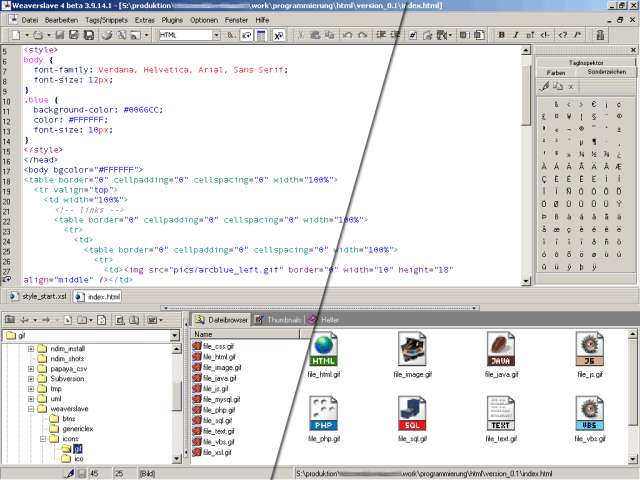Image resolution: width=640 pixels, height=480 pixels.
Task: Click line 11 background-color code line
Action: (98, 110)
